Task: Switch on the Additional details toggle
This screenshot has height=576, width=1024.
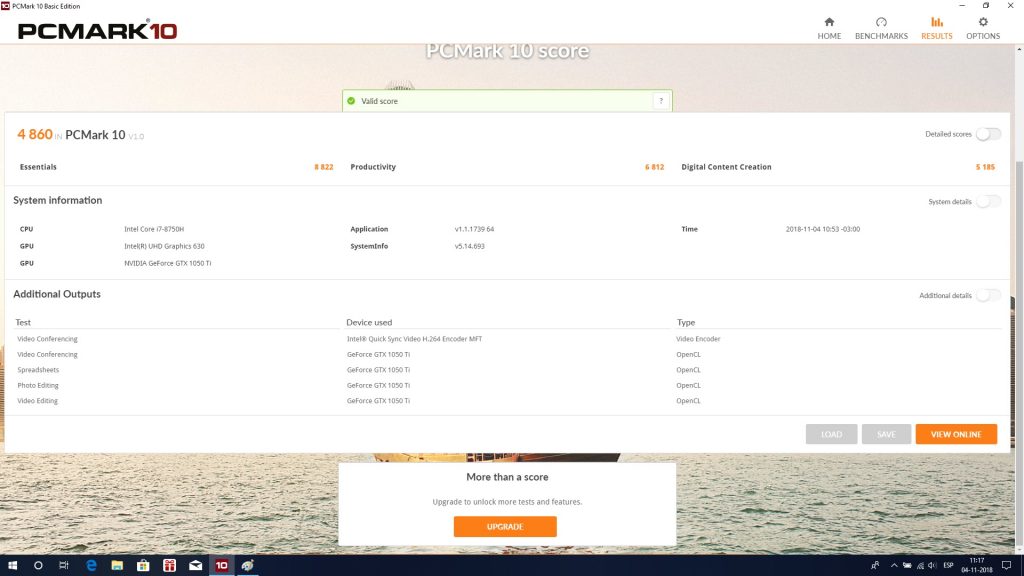Action: point(987,295)
